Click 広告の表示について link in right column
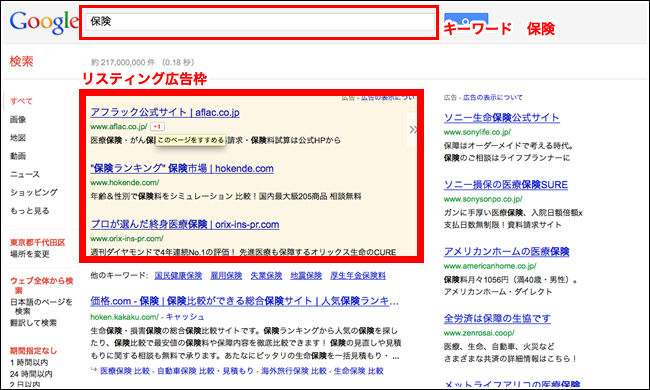 pyautogui.click(x=493, y=97)
